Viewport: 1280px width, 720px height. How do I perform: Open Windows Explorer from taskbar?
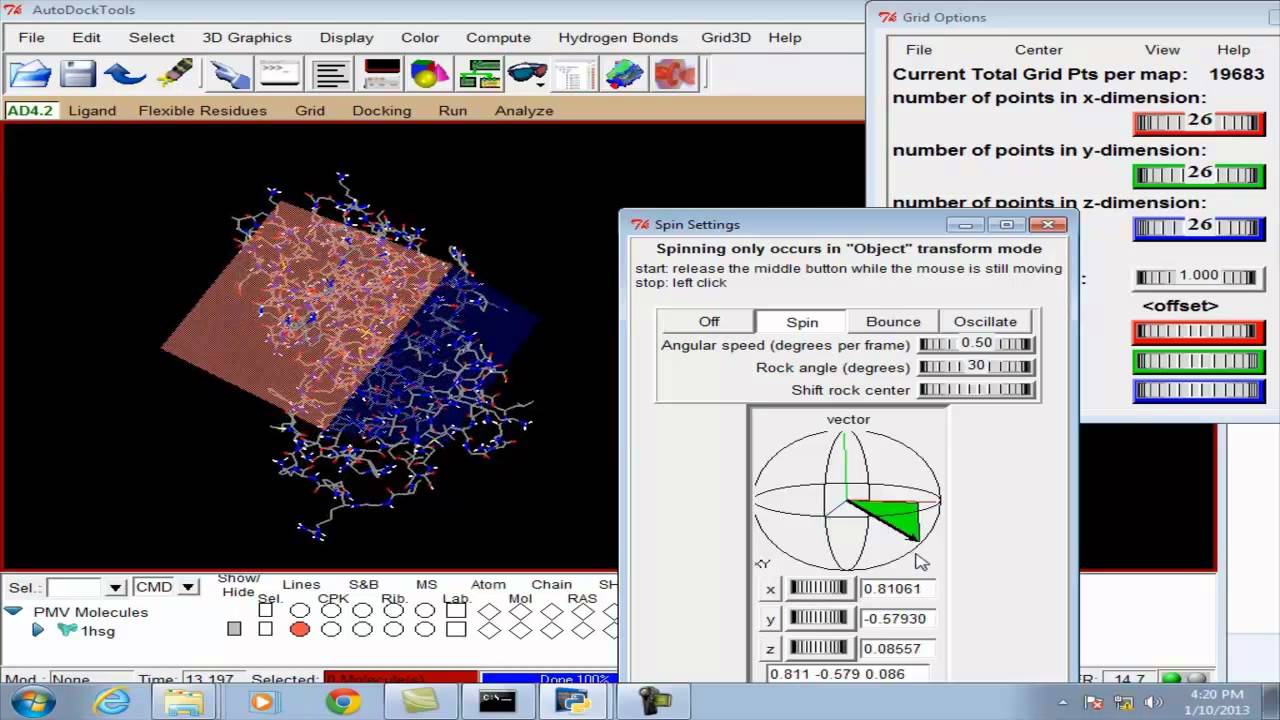pyautogui.click(x=184, y=702)
